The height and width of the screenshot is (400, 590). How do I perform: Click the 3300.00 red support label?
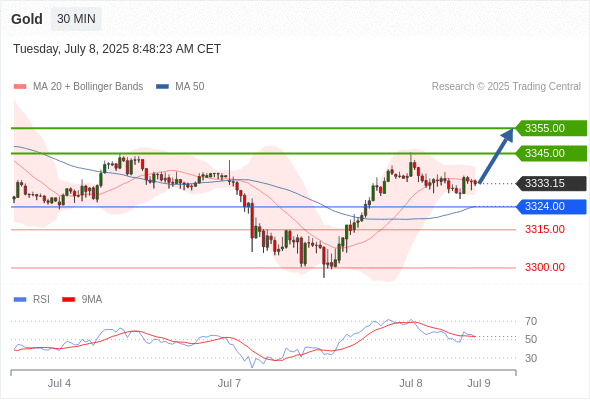coord(545,267)
